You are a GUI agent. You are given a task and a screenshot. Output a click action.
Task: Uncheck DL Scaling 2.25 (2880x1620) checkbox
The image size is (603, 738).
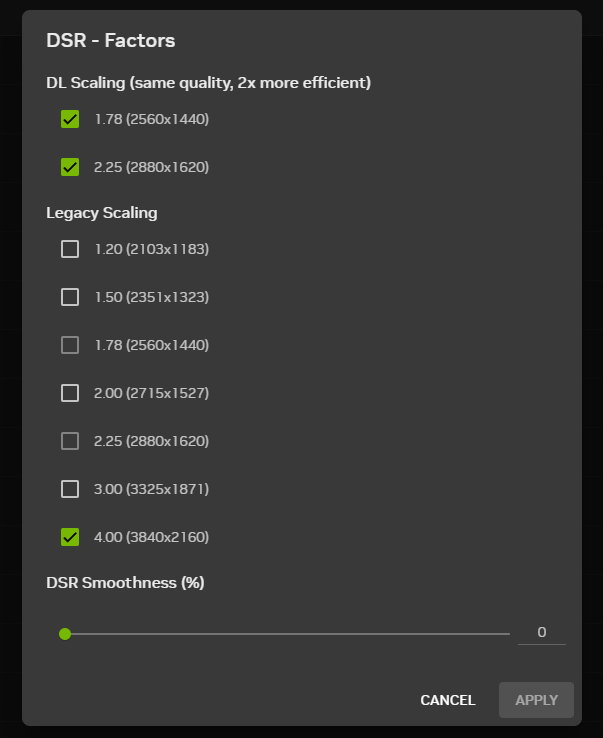pyautogui.click(x=70, y=167)
